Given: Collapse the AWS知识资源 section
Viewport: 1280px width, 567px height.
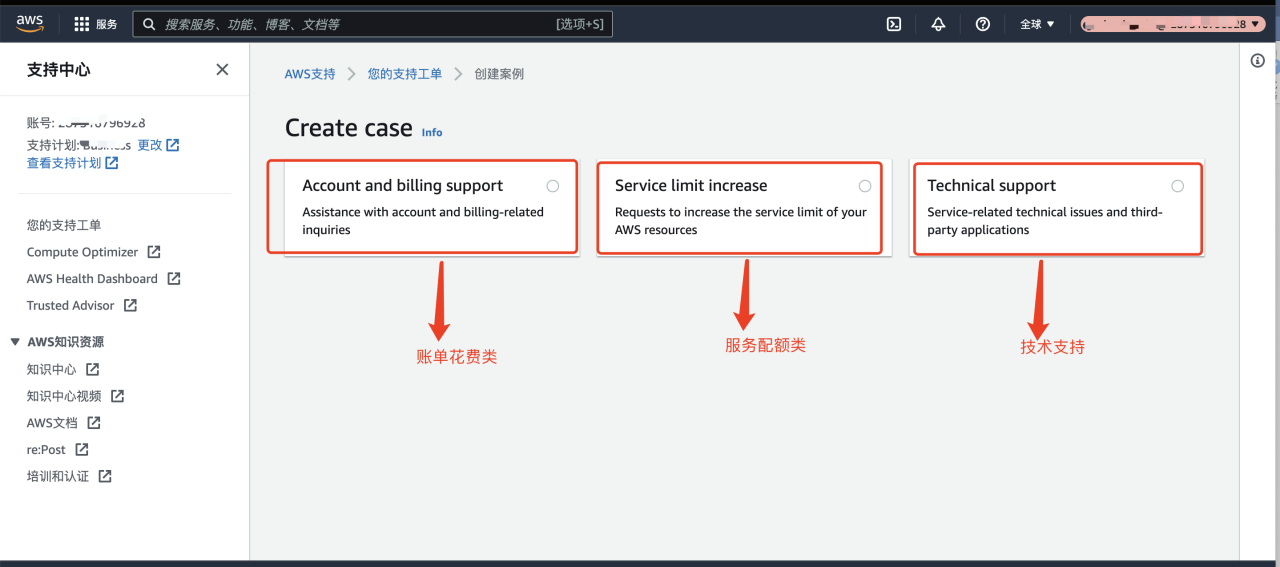Looking at the screenshot, I should click(15, 342).
